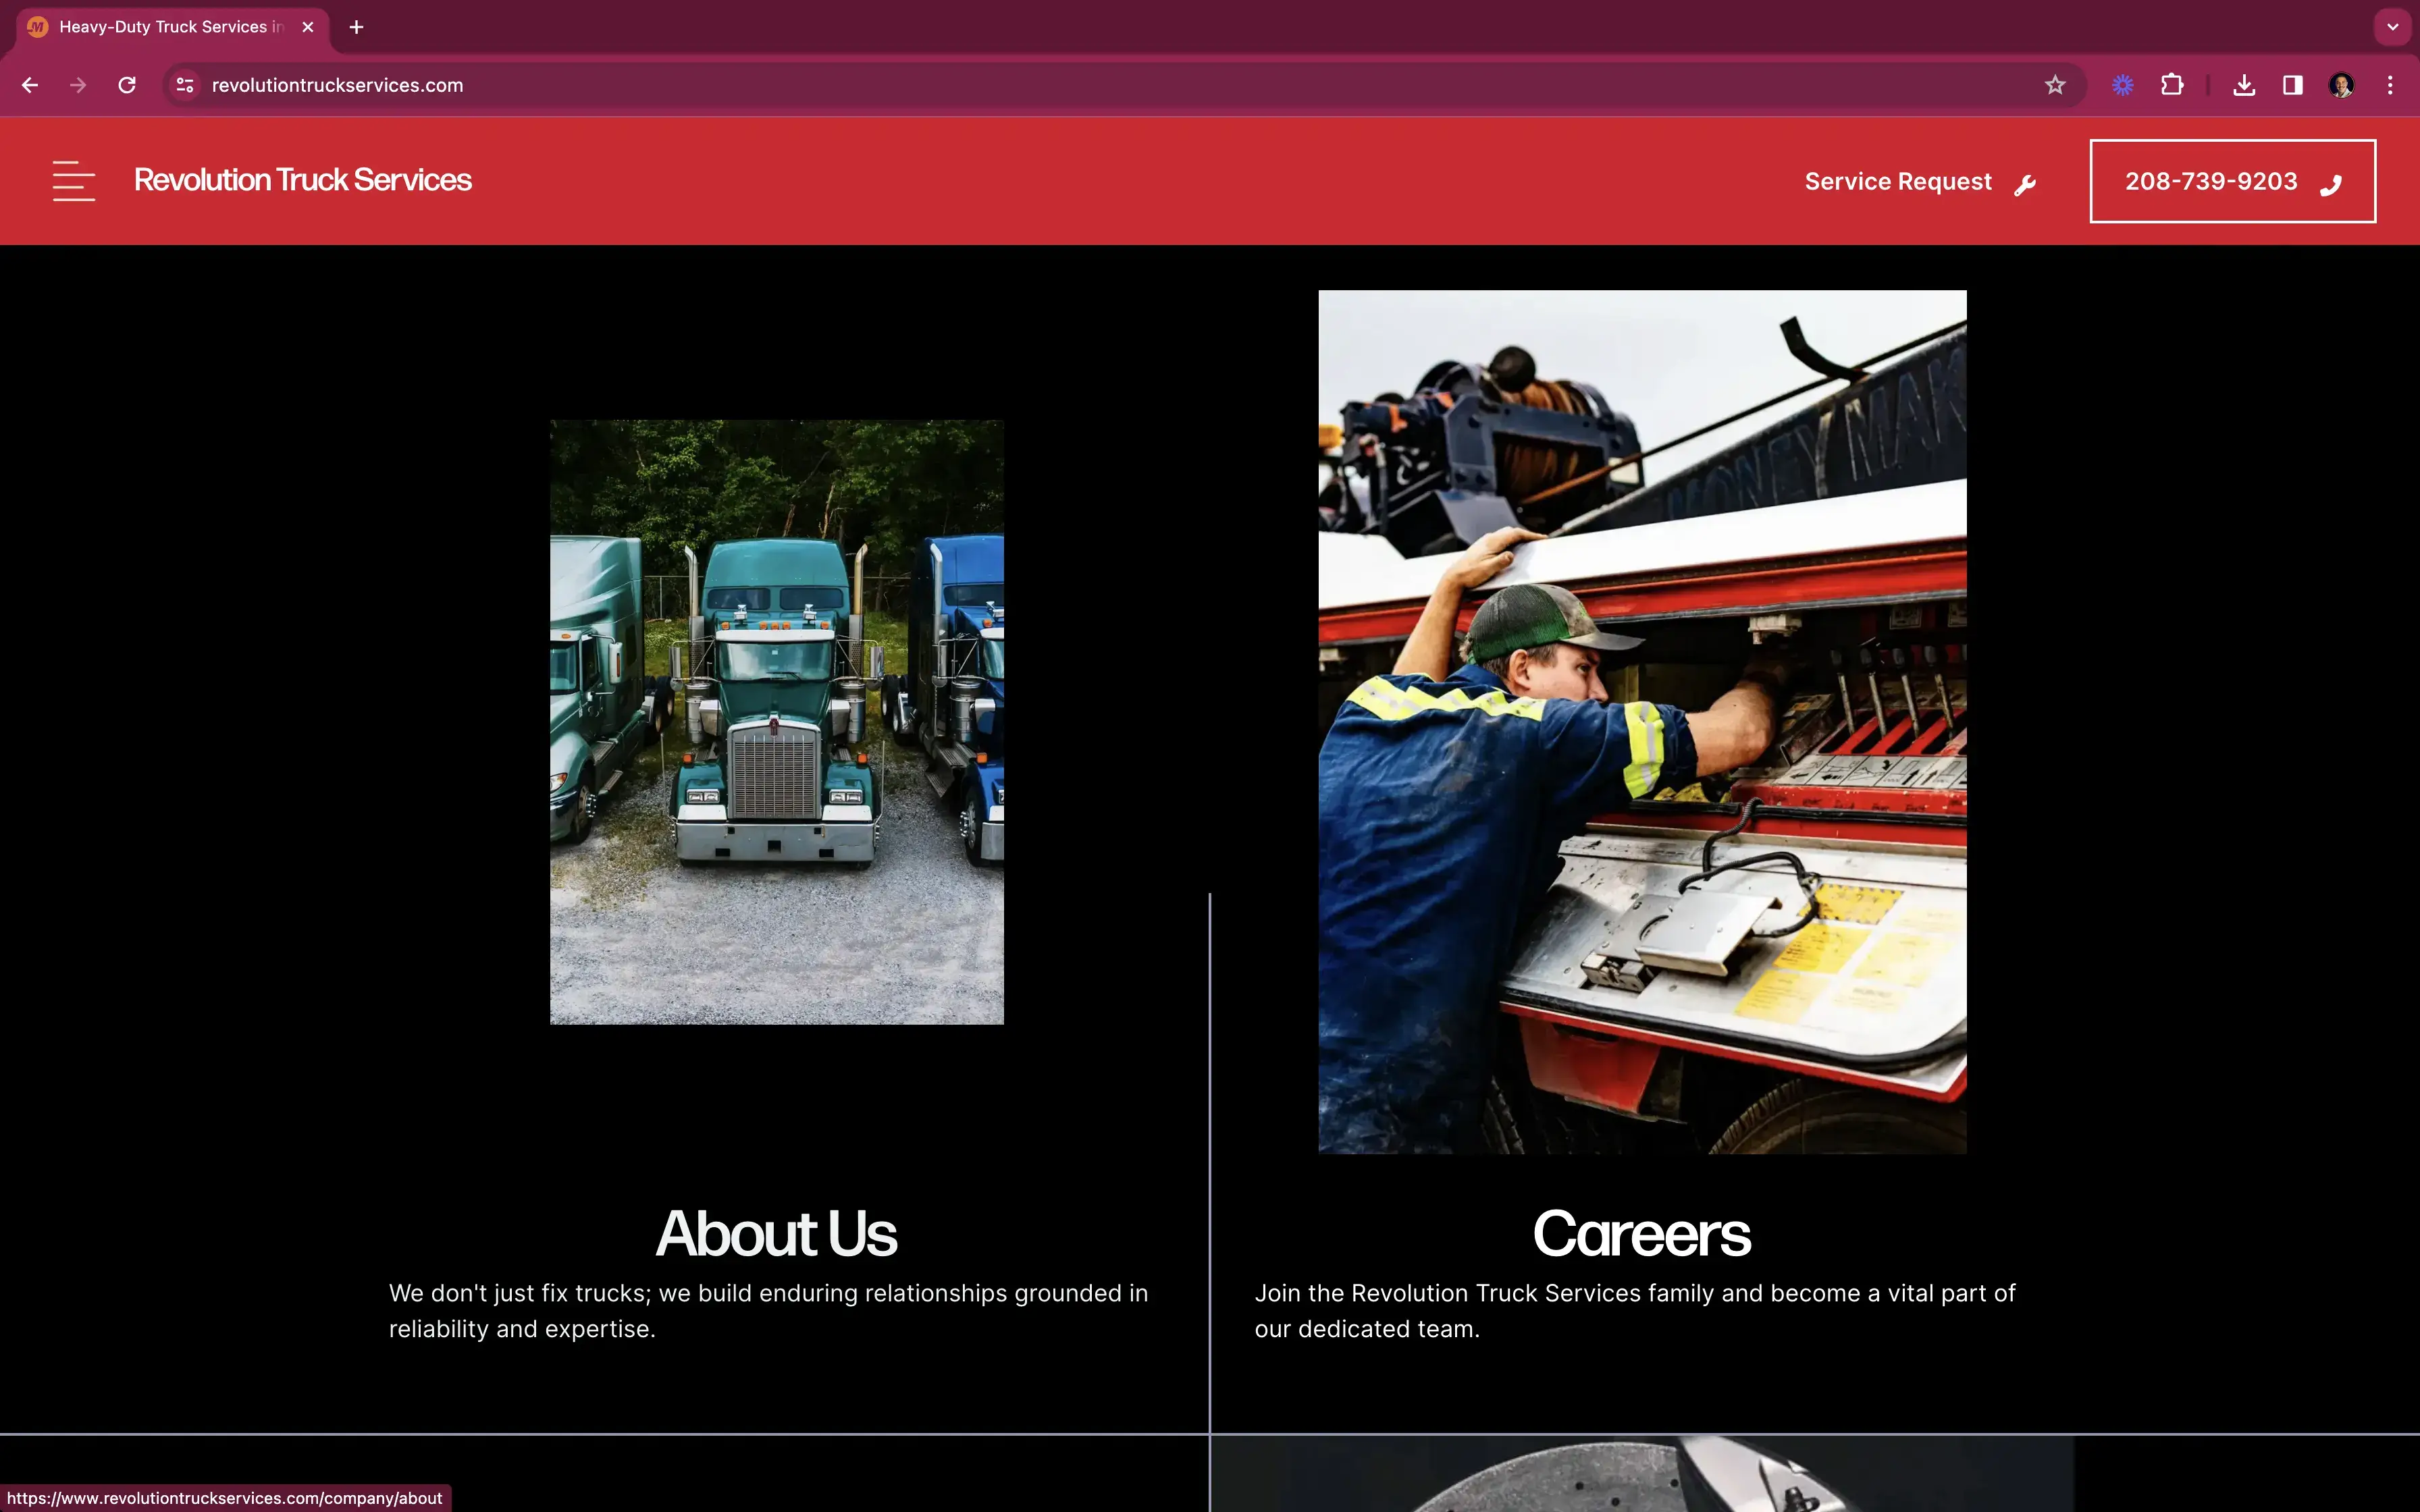Open a new browser tab
This screenshot has height=1512, width=2420.
tap(356, 27)
